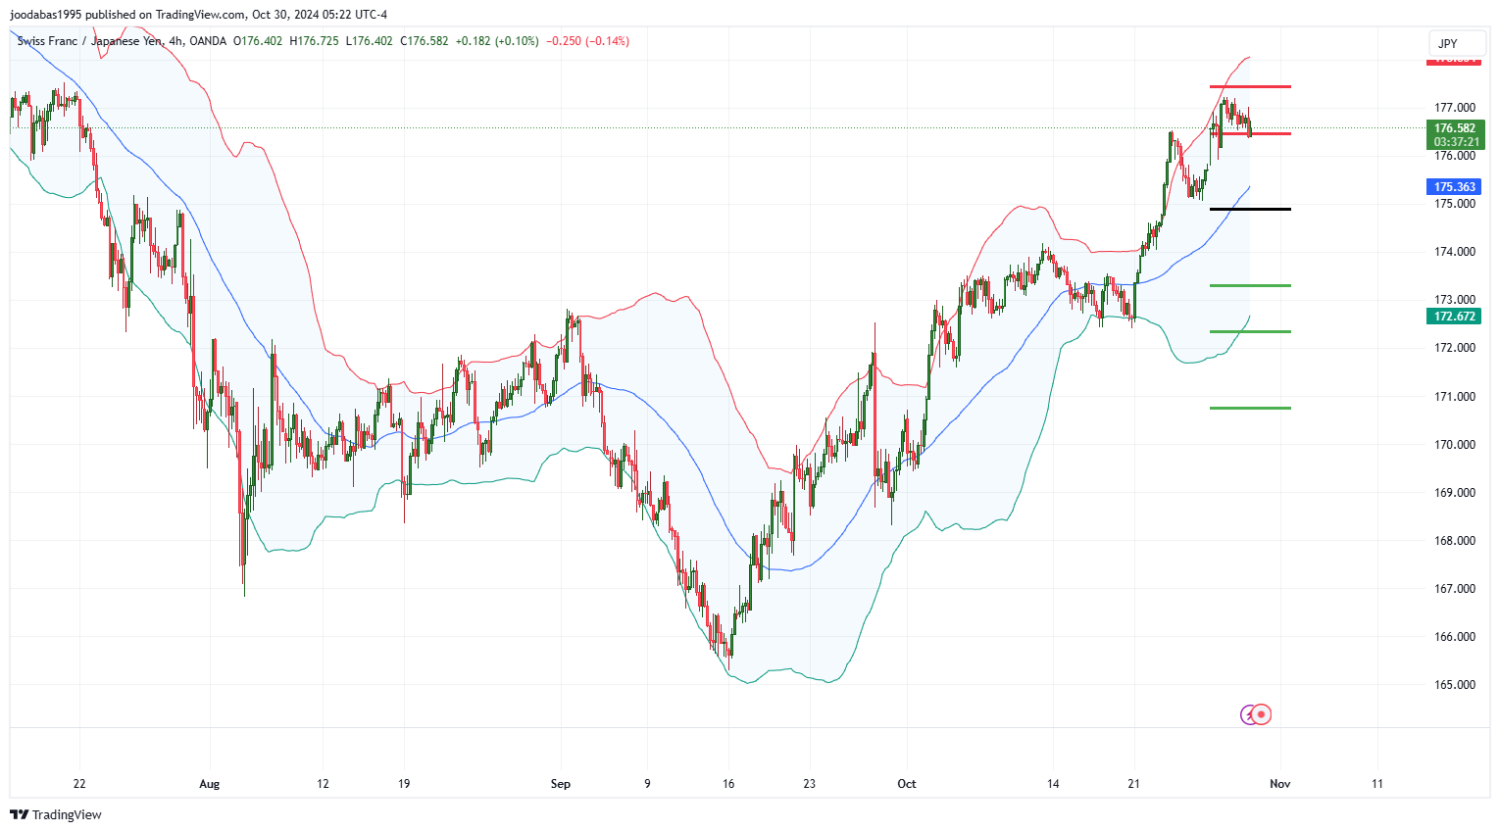Click the 9 date label on time axis

click(647, 784)
